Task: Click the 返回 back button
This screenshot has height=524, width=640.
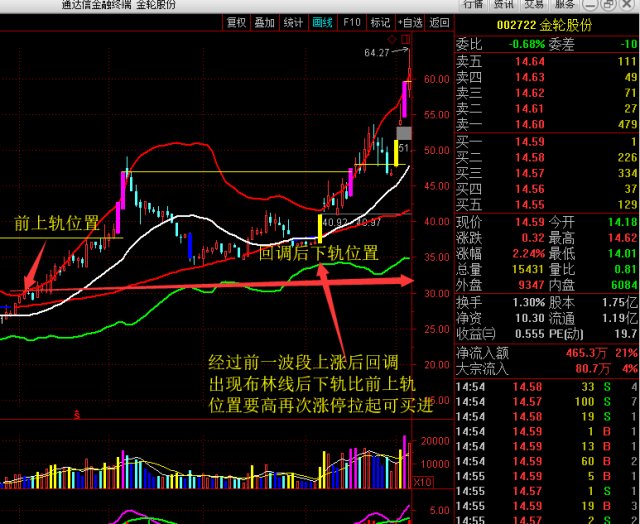Action: pyautogui.click(x=438, y=21)
